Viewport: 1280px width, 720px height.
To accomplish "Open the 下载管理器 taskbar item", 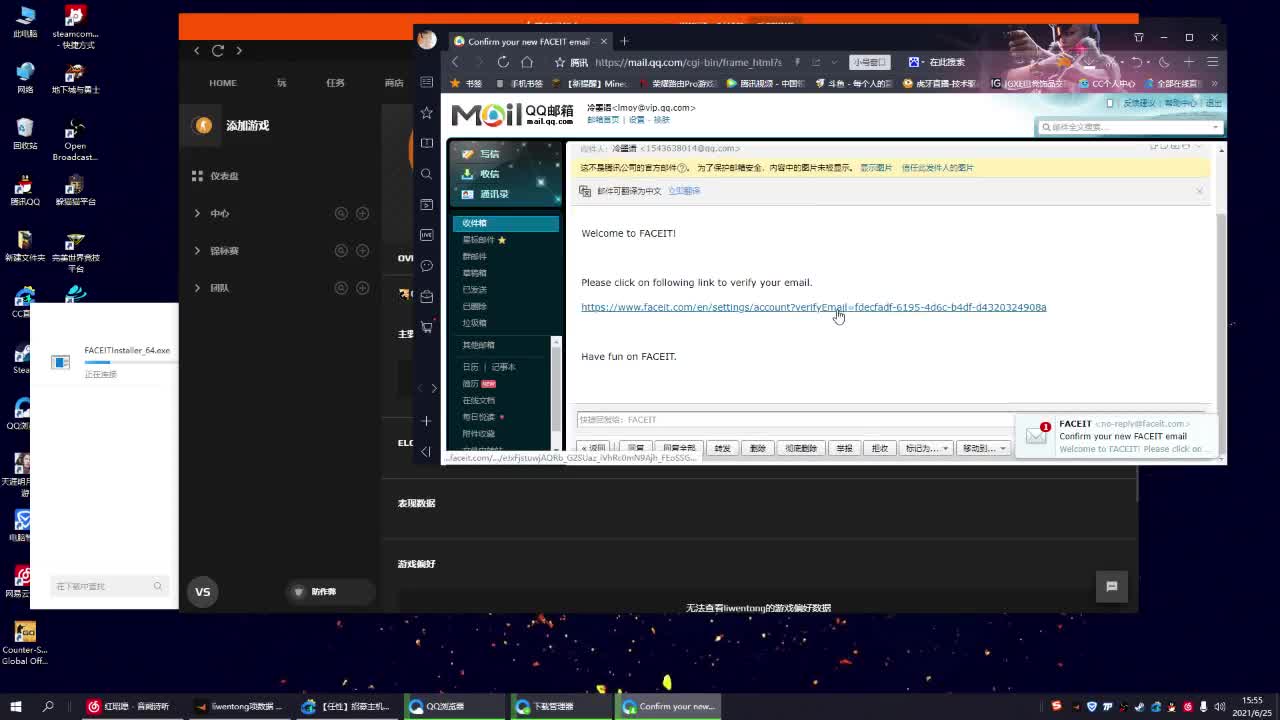I will pos(552,706).
